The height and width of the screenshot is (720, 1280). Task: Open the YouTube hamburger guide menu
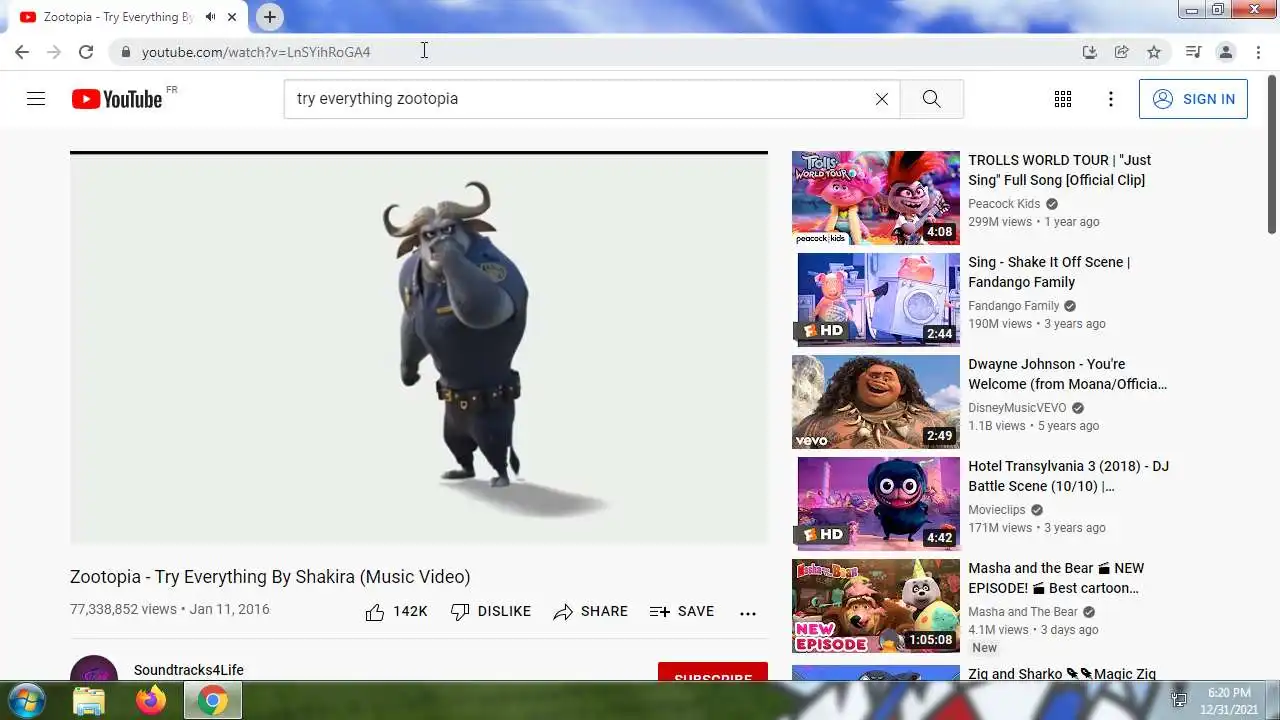tap(36, 99)
